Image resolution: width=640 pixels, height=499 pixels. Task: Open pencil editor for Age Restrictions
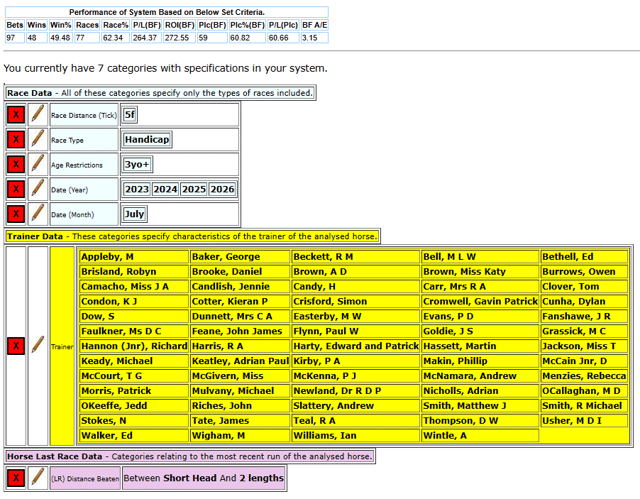click(38, 164)
